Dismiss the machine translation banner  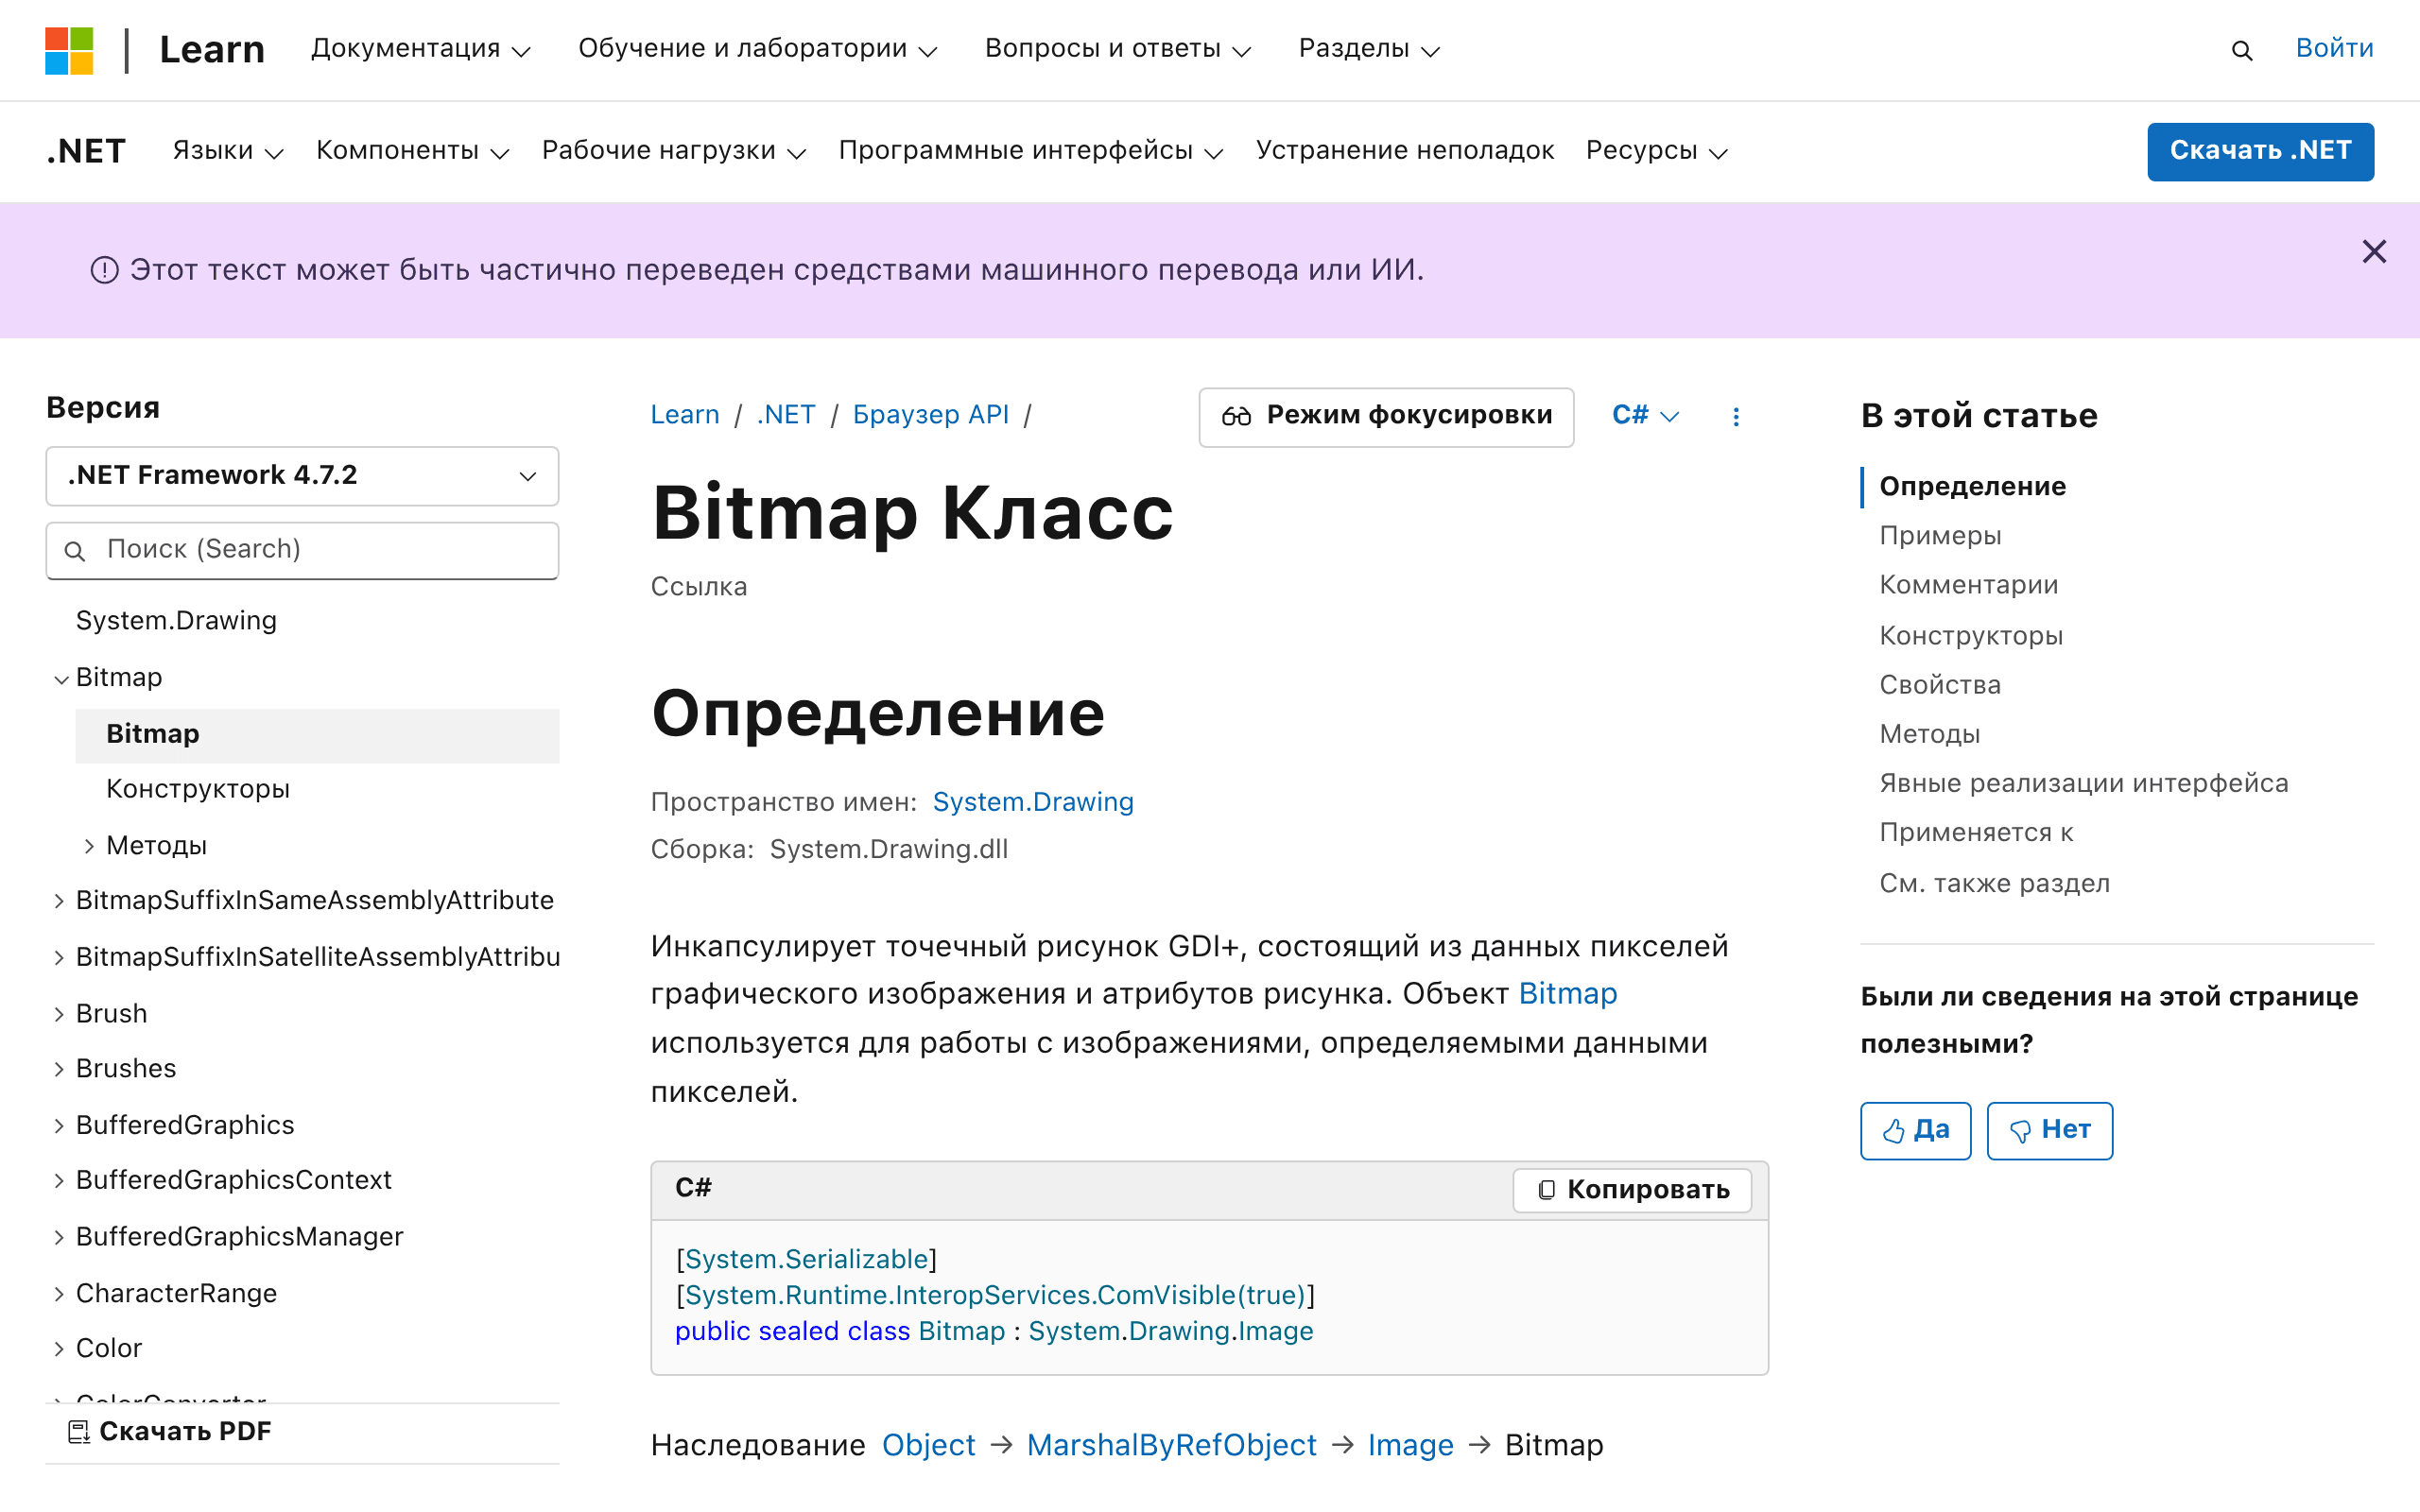tap(2374, 251)
